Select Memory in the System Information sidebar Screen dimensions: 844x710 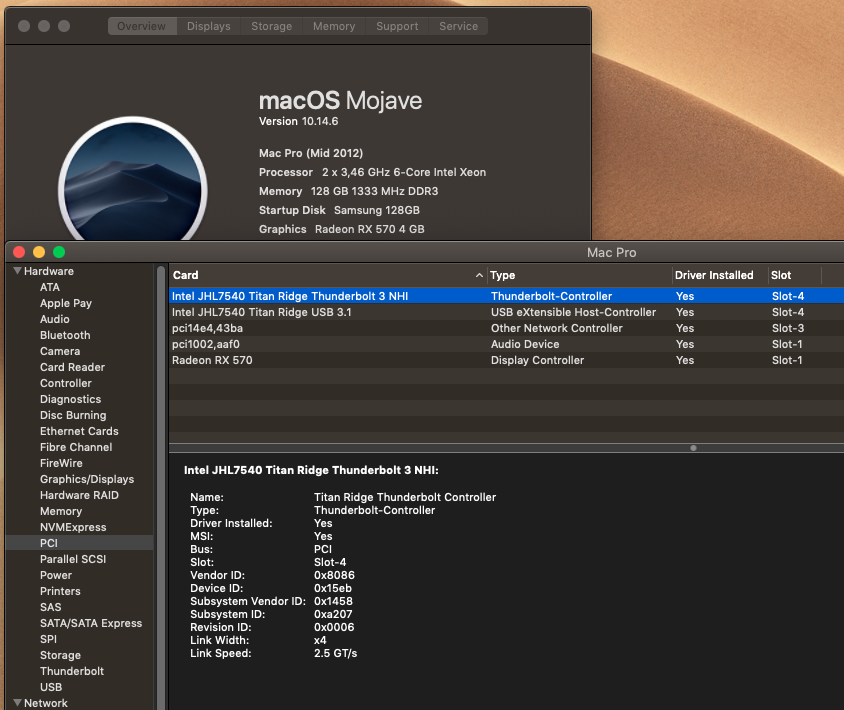[61, 511]
